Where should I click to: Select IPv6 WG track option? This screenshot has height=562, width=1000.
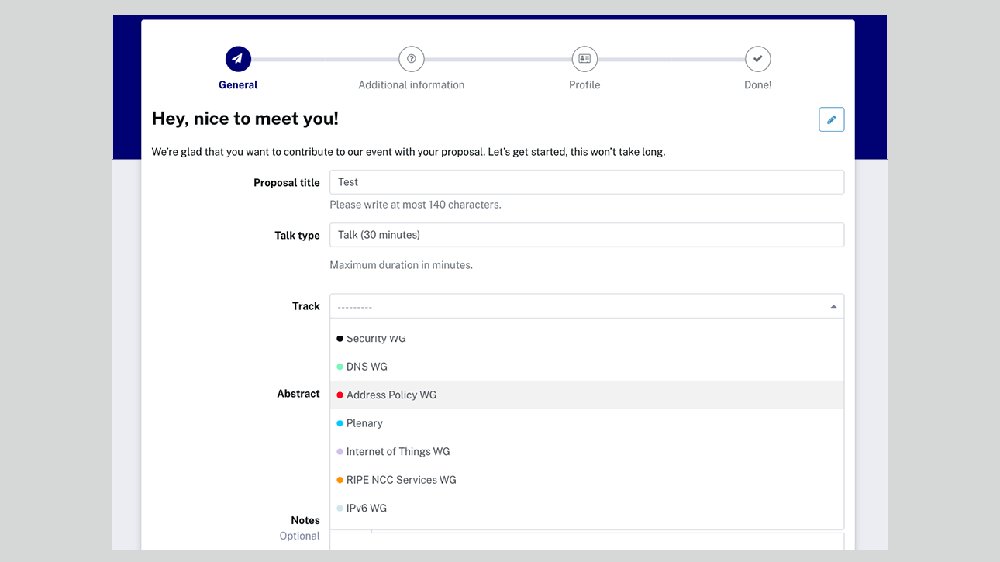366,508
